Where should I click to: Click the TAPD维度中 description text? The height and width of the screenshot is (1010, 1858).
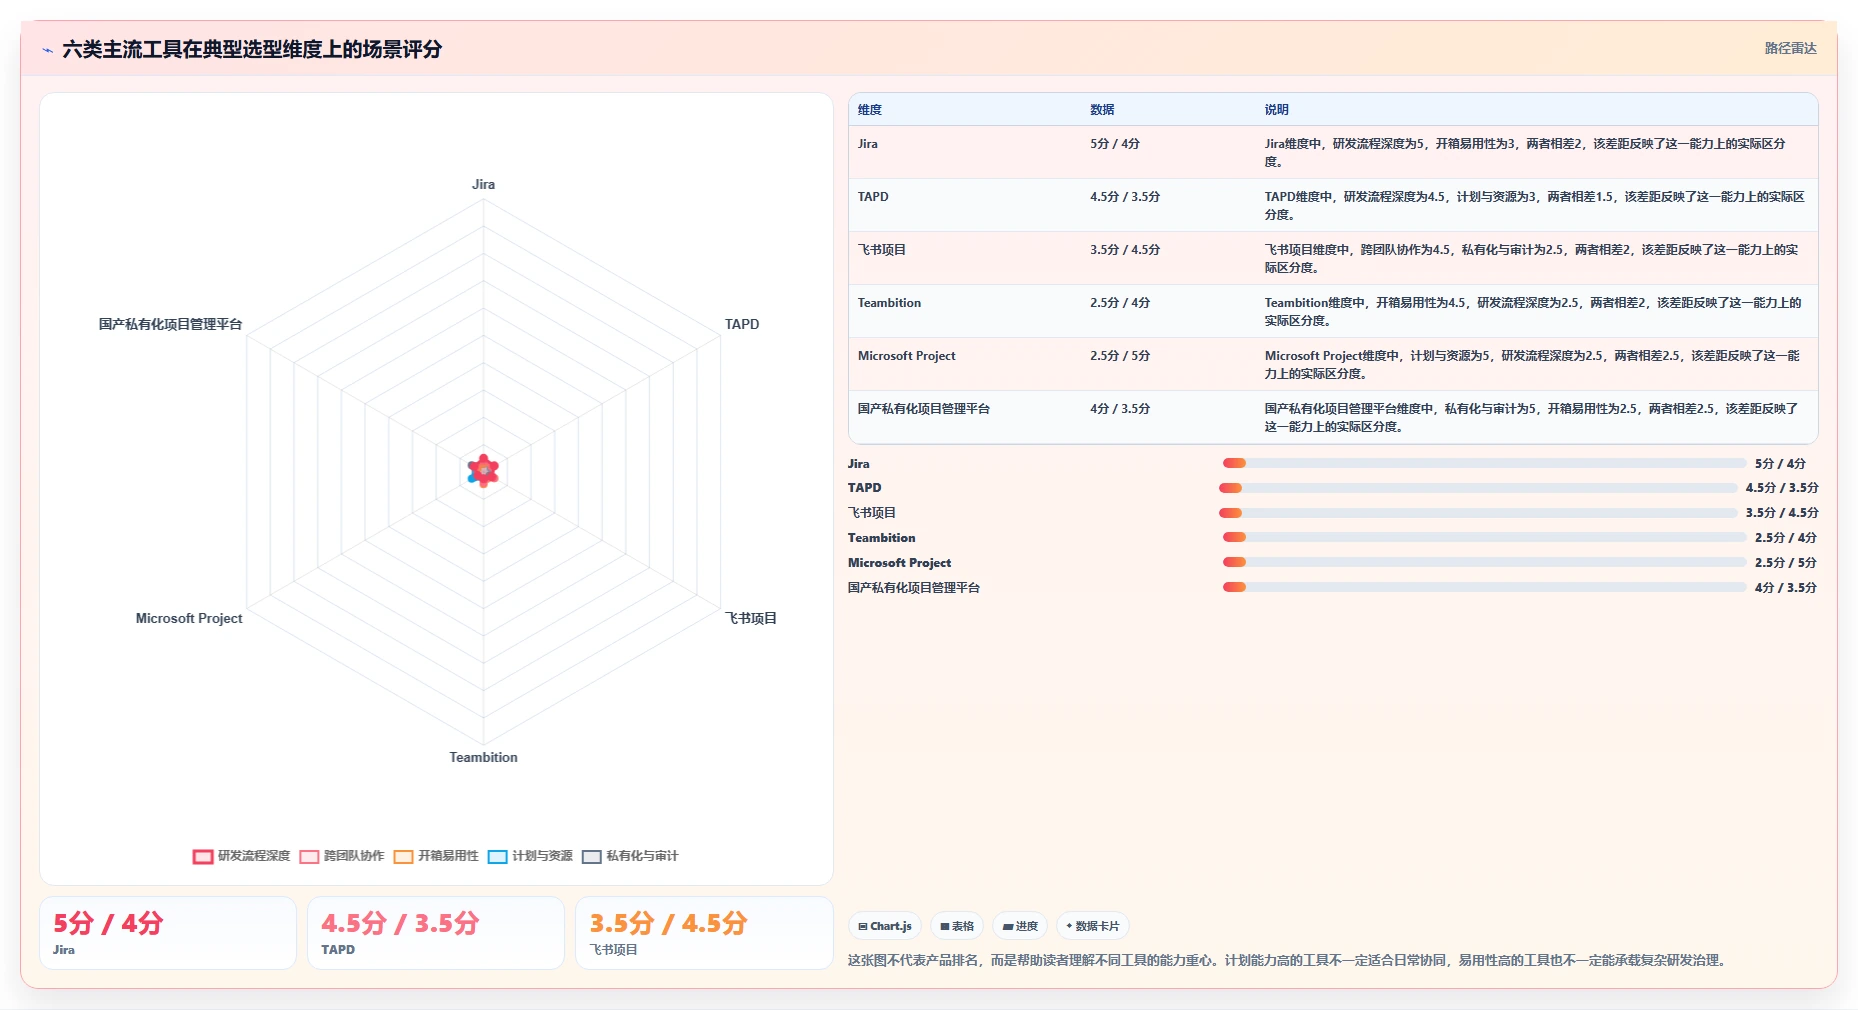1534,206
